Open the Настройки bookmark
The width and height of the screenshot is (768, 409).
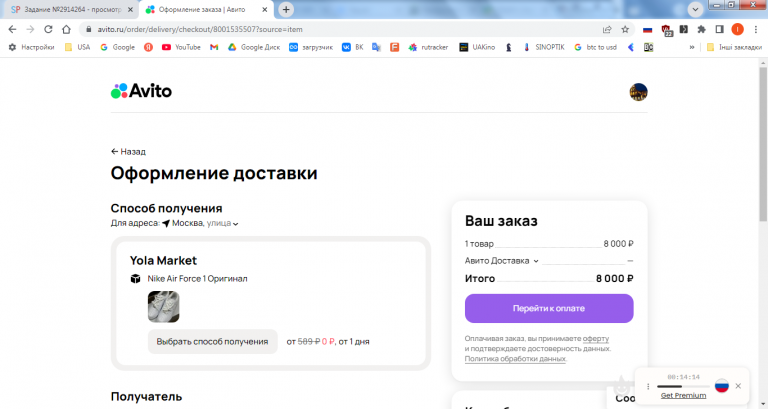(31, 47)
